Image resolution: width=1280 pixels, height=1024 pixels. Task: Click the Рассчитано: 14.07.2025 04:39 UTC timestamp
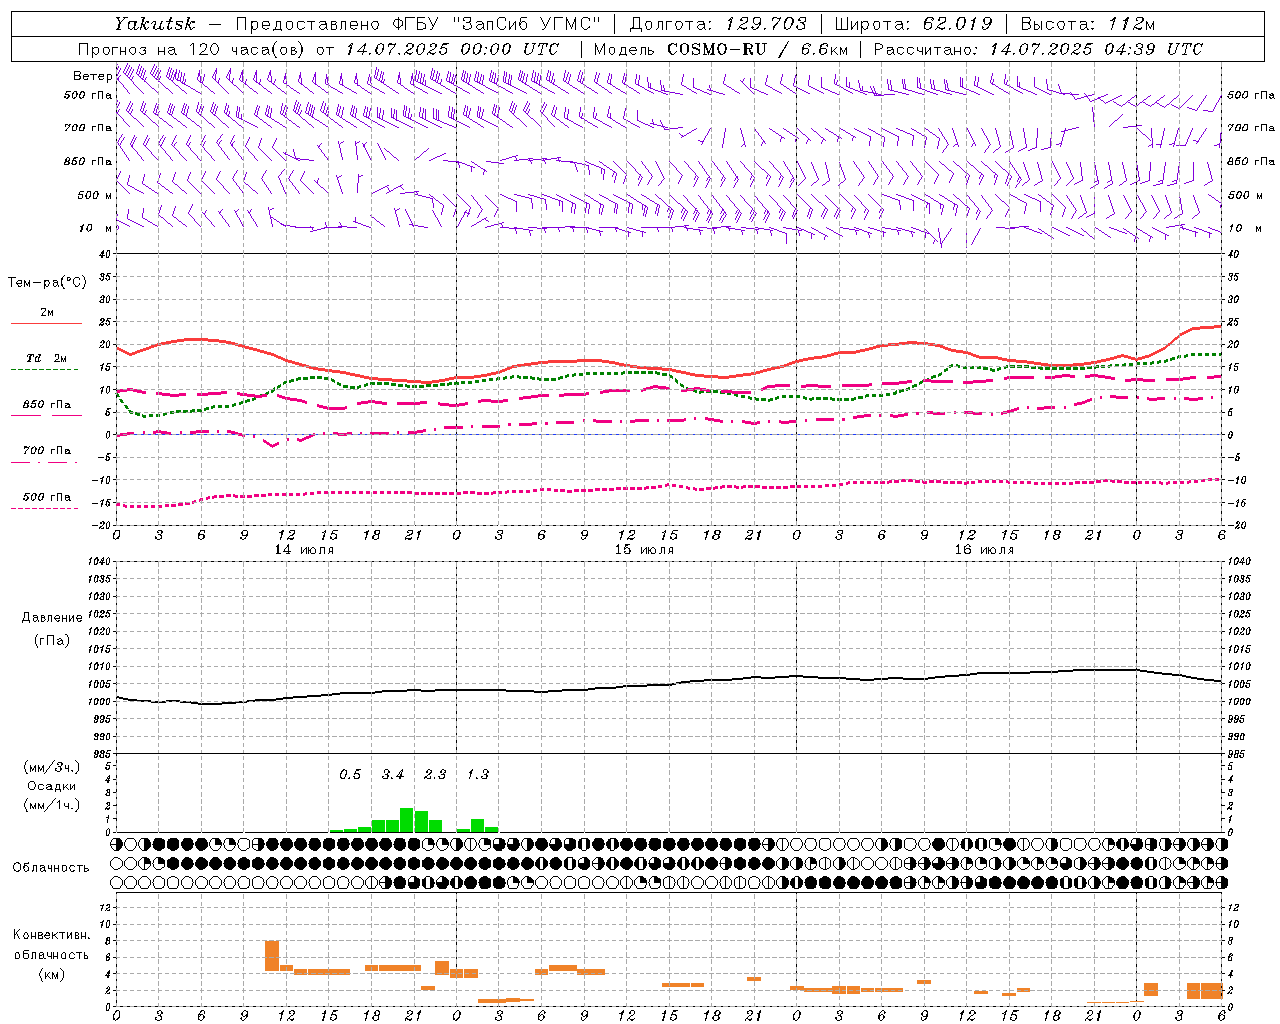tap(1038, 49)
